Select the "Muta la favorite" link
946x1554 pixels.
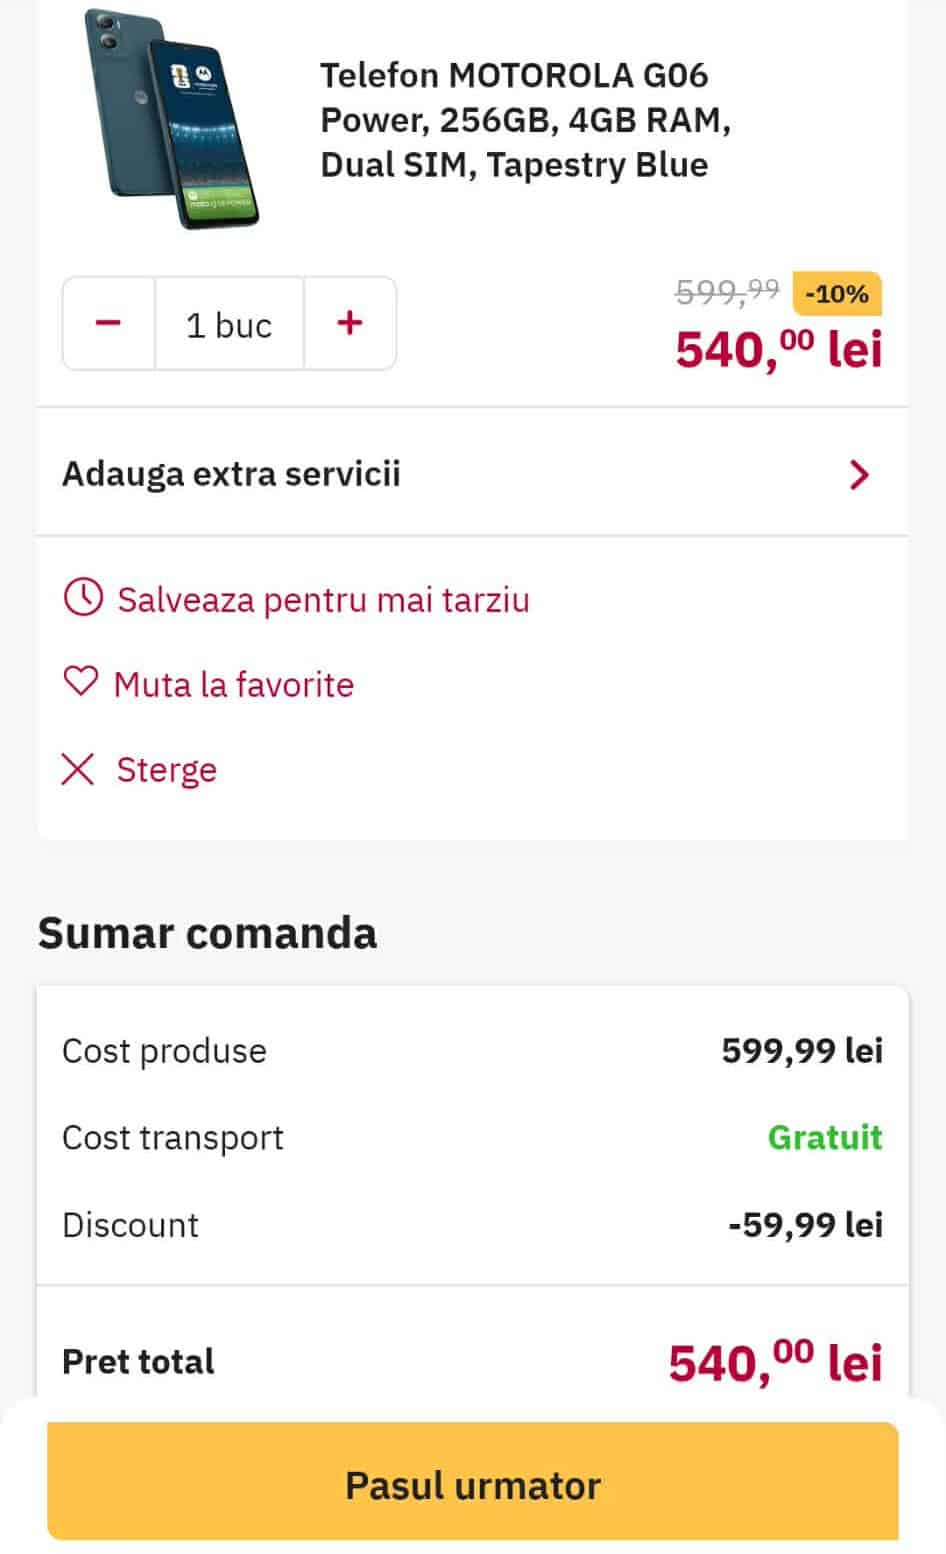click(x=234, y=685)
